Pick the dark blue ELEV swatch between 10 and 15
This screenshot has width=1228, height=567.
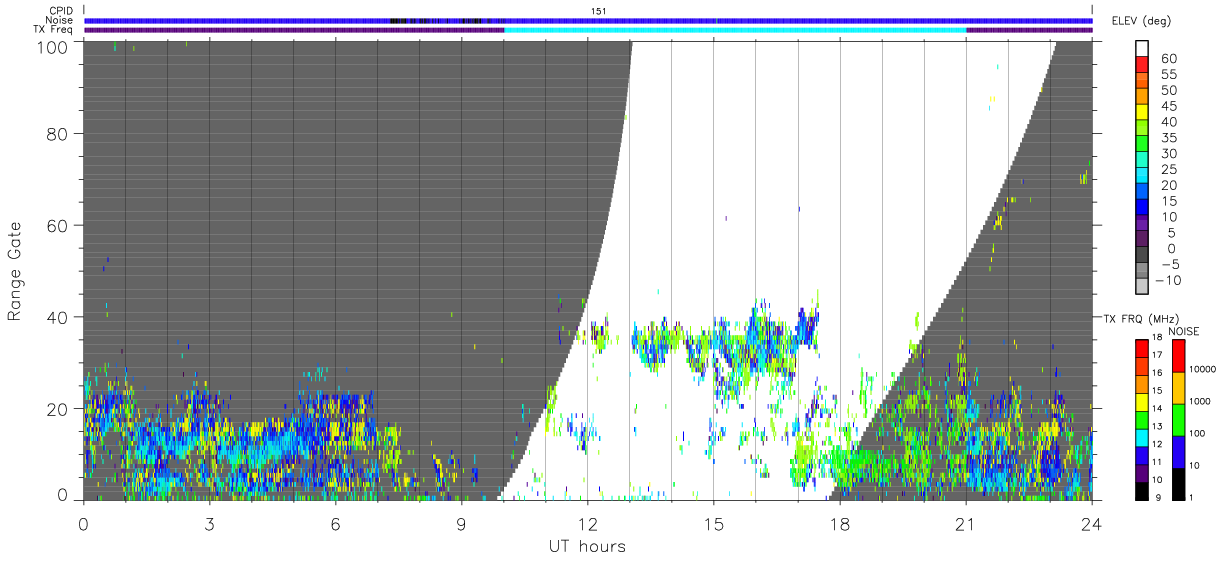(1144, 209)
